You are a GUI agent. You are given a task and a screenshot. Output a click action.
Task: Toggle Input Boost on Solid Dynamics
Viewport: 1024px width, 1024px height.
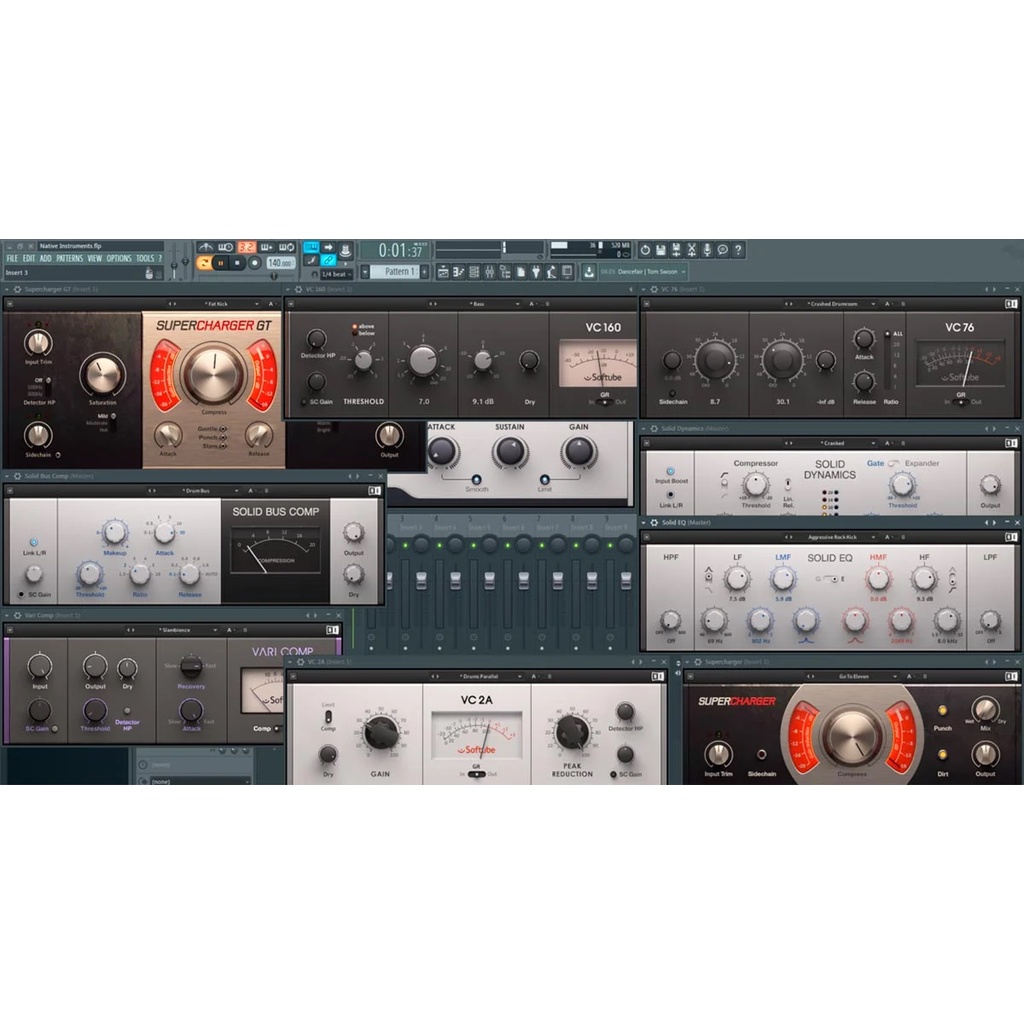671,471
